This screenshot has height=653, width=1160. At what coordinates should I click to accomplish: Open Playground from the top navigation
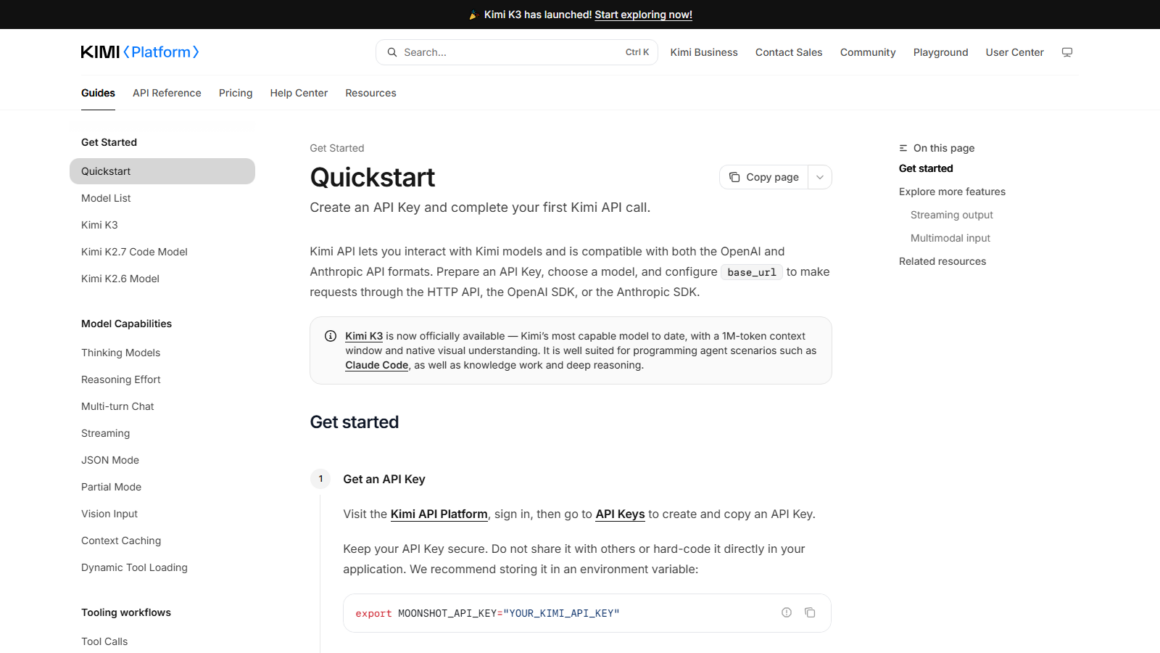(940, 53)
